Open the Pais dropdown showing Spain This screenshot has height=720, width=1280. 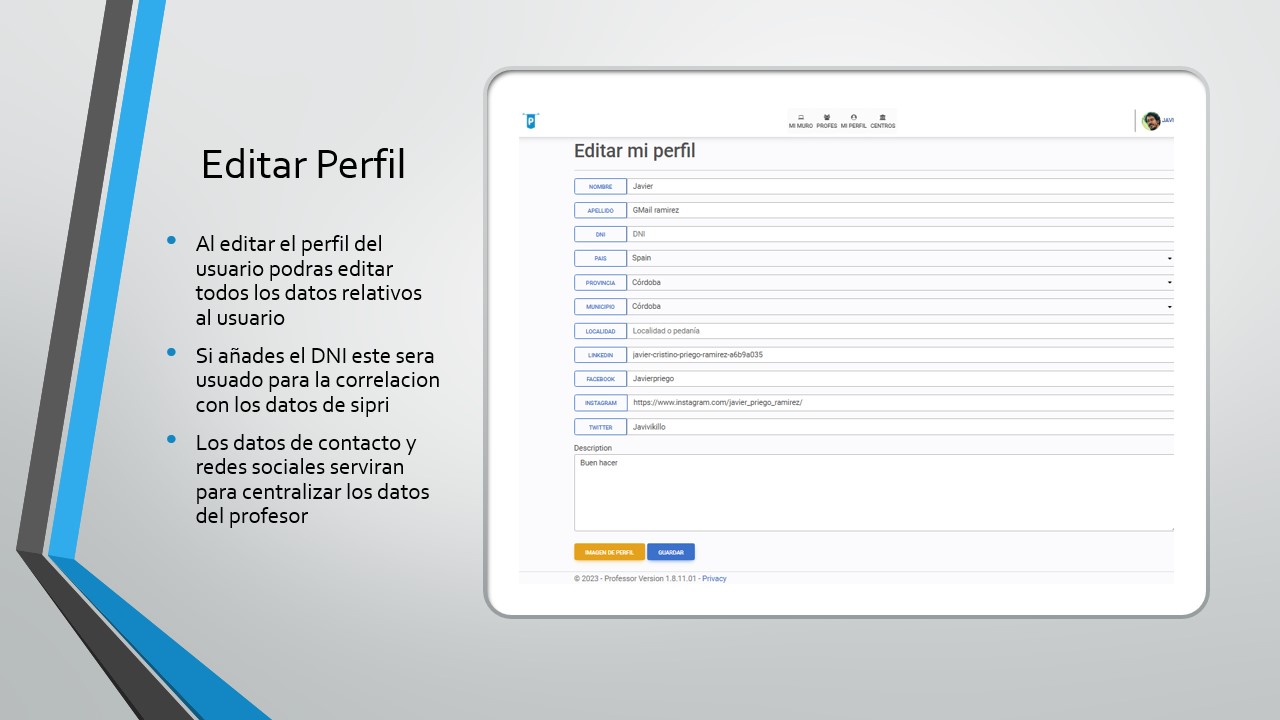(x=900, y=258)
